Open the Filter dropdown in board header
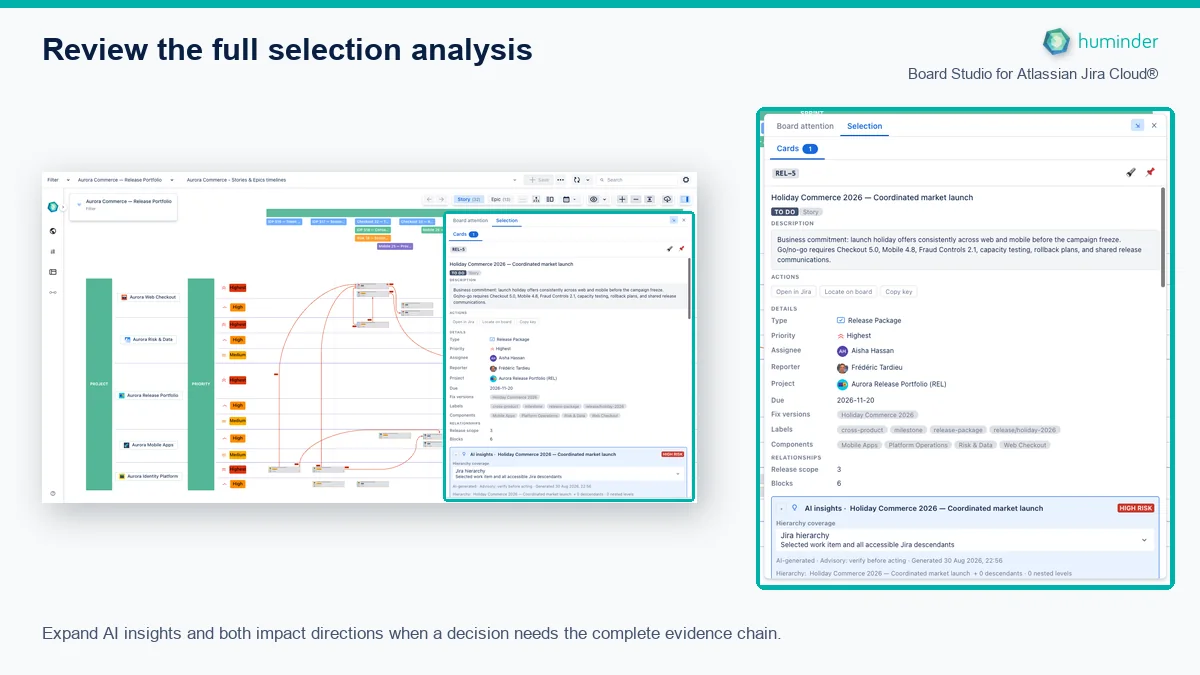Viewport: 1200px width, 675px height. (59, 180)
